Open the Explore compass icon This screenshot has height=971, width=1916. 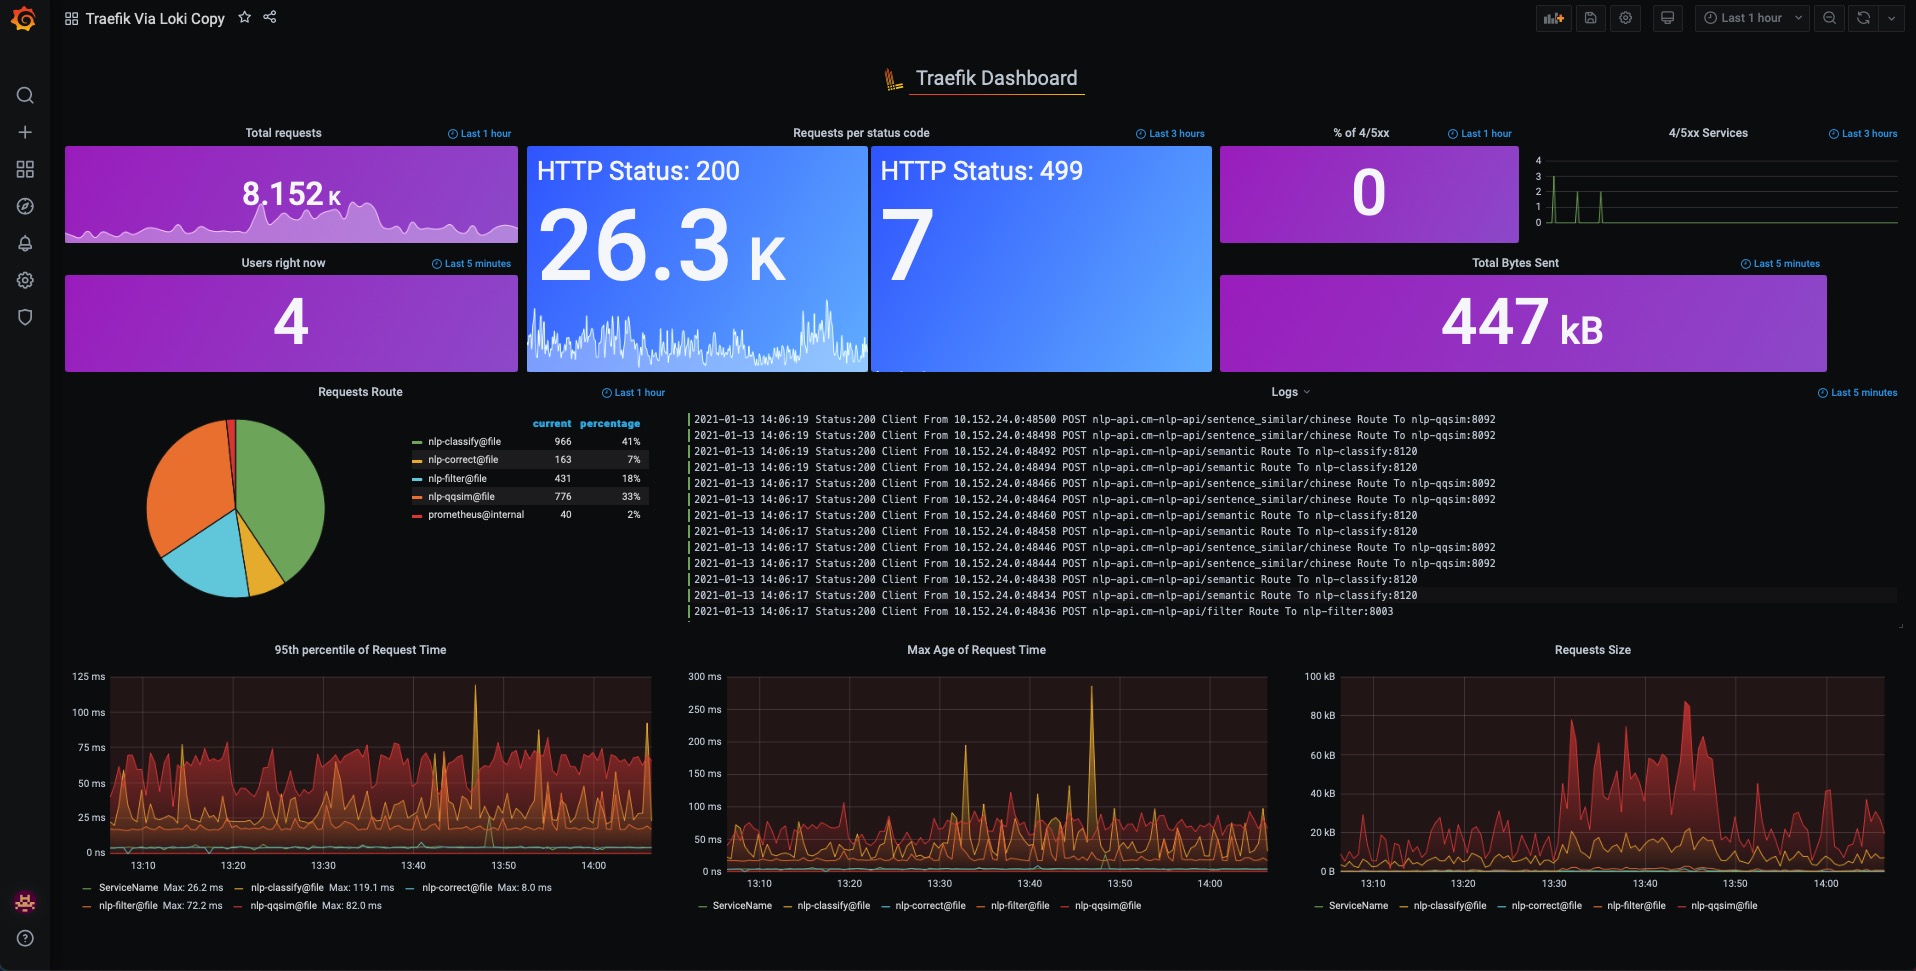[x=25, y=206]
